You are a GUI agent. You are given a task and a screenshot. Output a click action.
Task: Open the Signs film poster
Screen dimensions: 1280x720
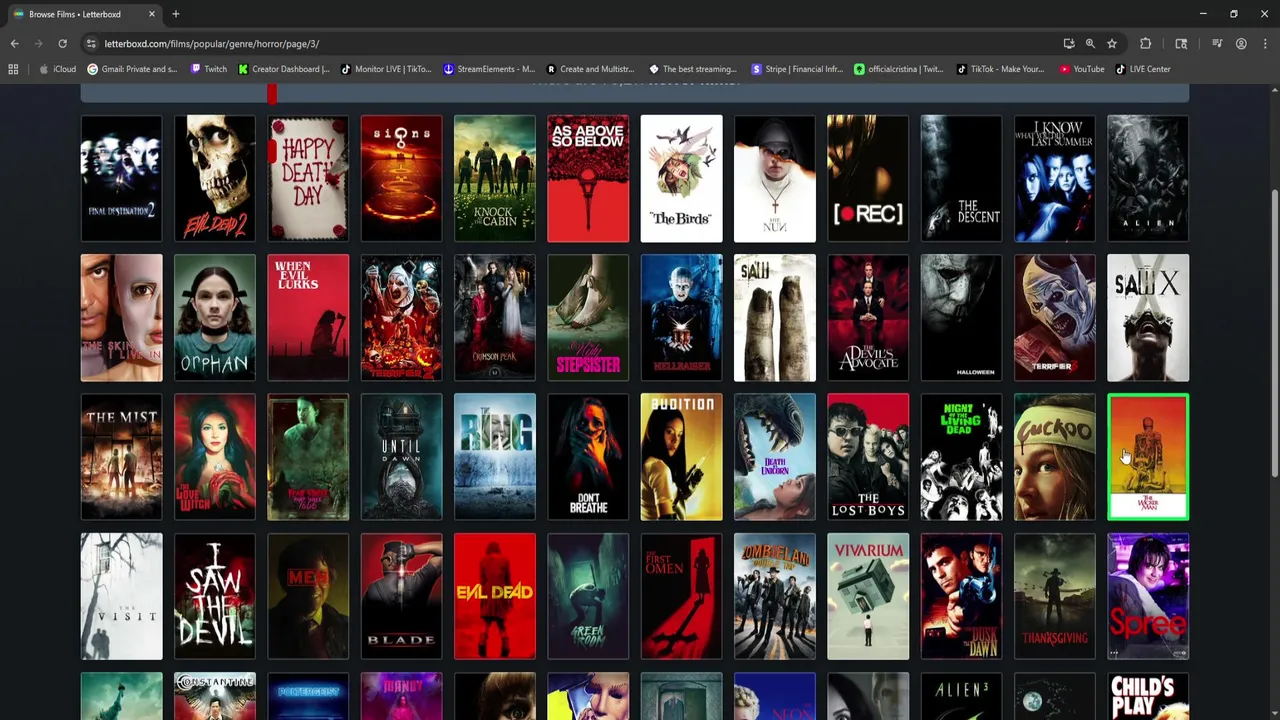coord(401,178)
